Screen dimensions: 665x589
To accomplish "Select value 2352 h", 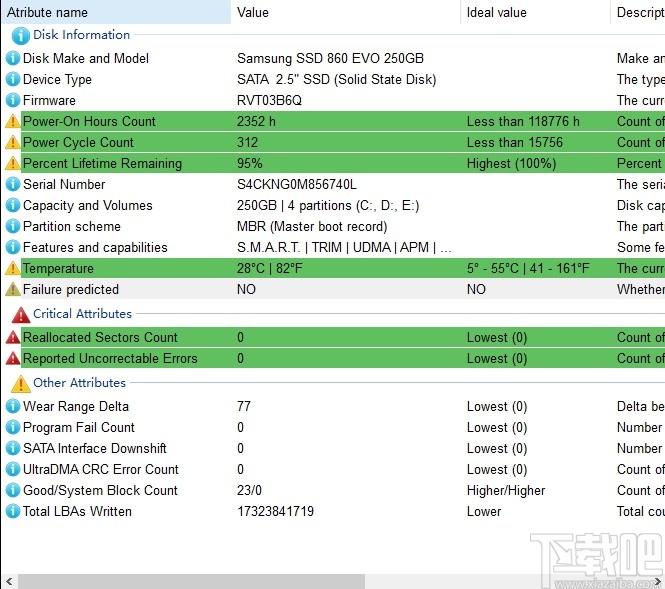I will [x=256, y=121].
